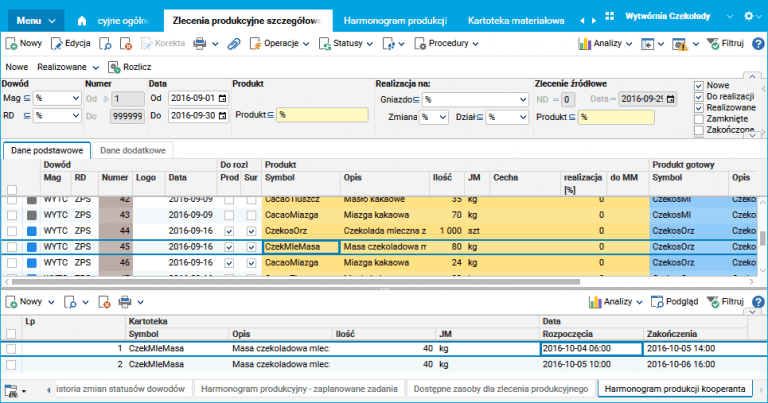
Task: Select the checkbox for schedule line 2
Action: point(11,365)
